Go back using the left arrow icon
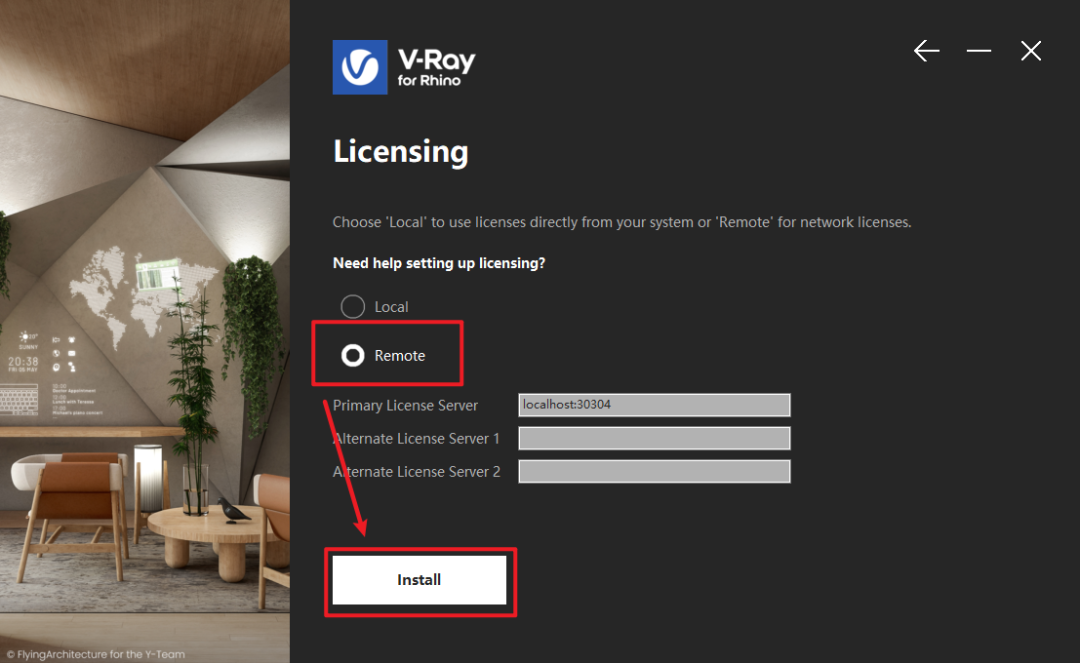This screenshot has height=663, width=1080. point(926,50)
